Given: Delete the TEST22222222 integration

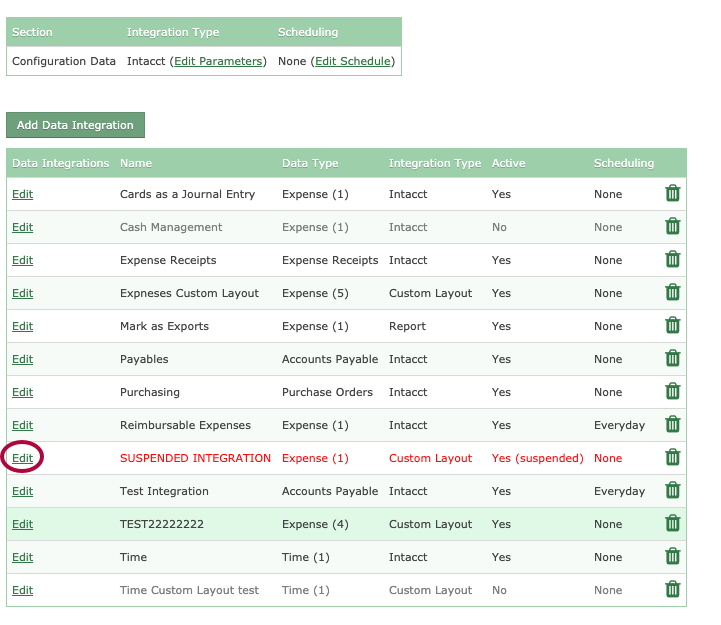Looking at the screenshot, I should pyautogui.click(x=672, y=523).
